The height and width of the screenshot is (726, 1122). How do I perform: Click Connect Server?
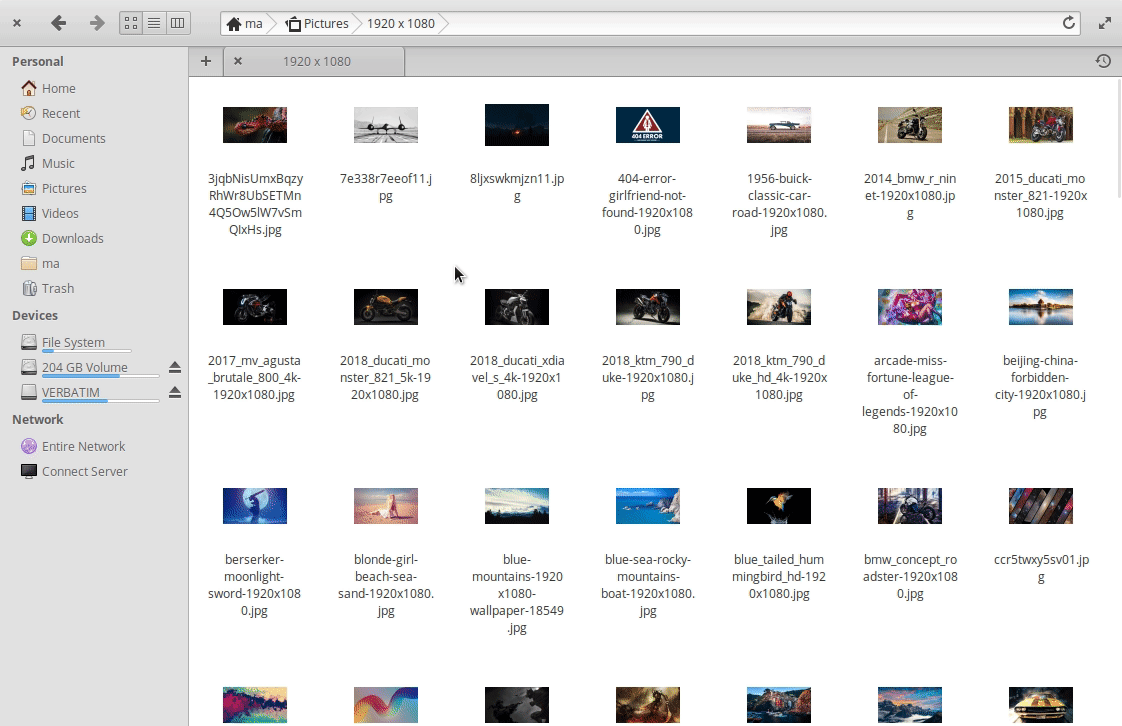pos(74,471)
